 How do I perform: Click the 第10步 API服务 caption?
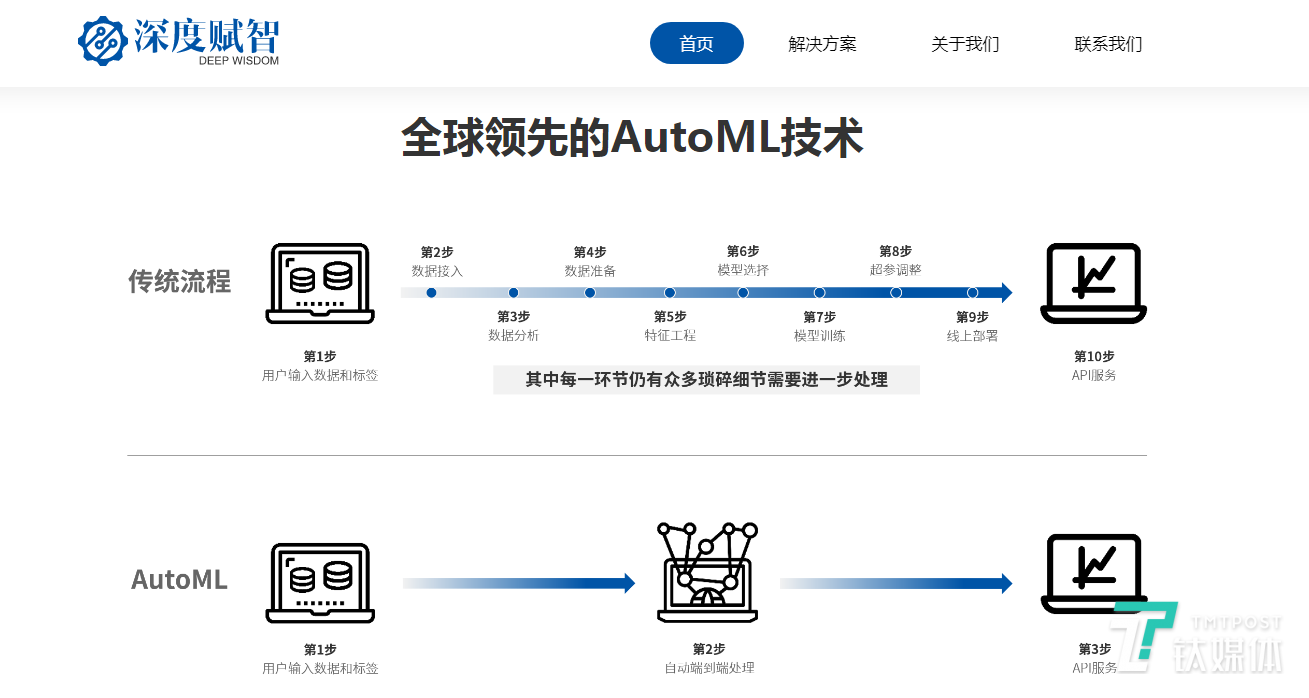pos(1094,366)
